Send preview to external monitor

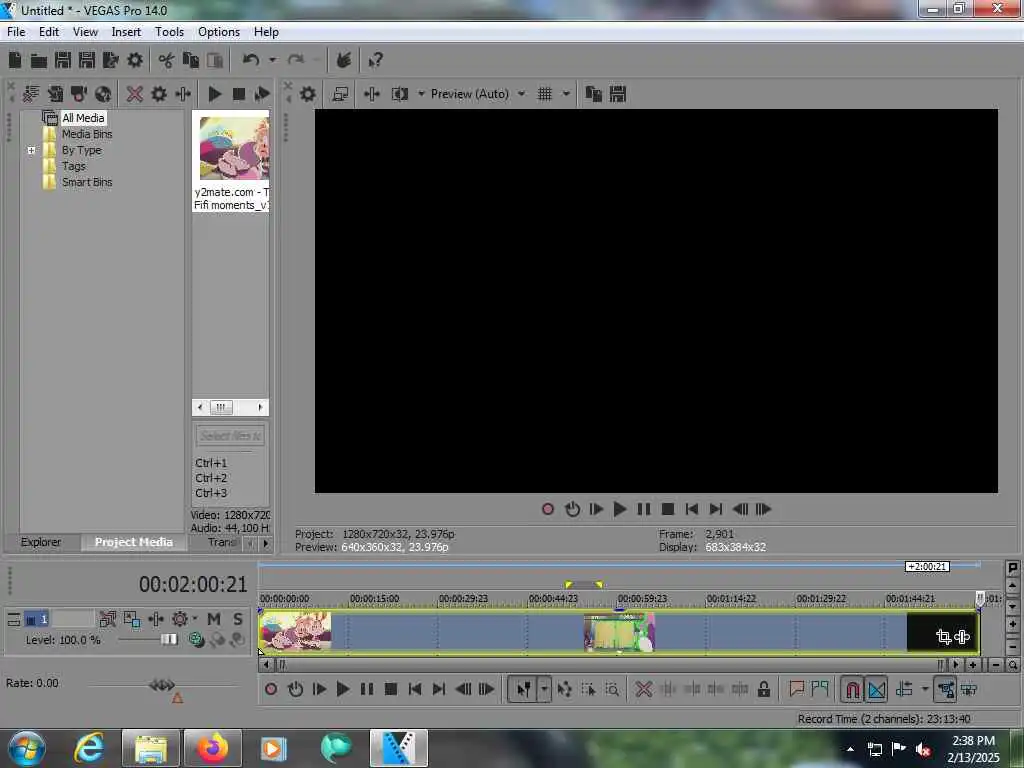tap(340, 94)
